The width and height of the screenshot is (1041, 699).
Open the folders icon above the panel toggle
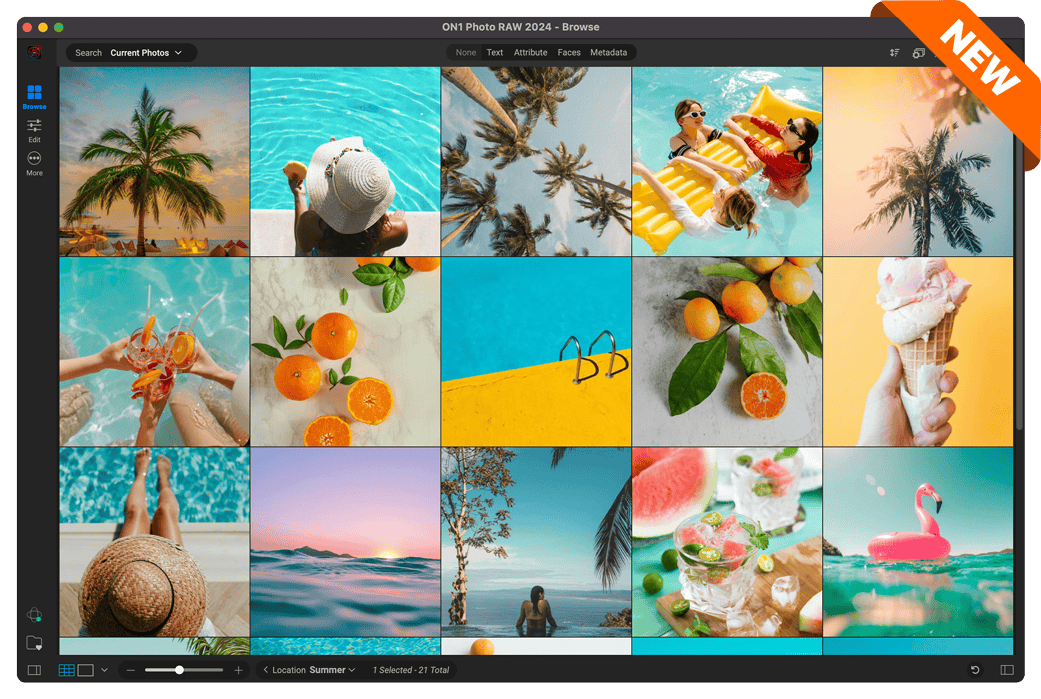pyautogui.click(x=33, y=642)
